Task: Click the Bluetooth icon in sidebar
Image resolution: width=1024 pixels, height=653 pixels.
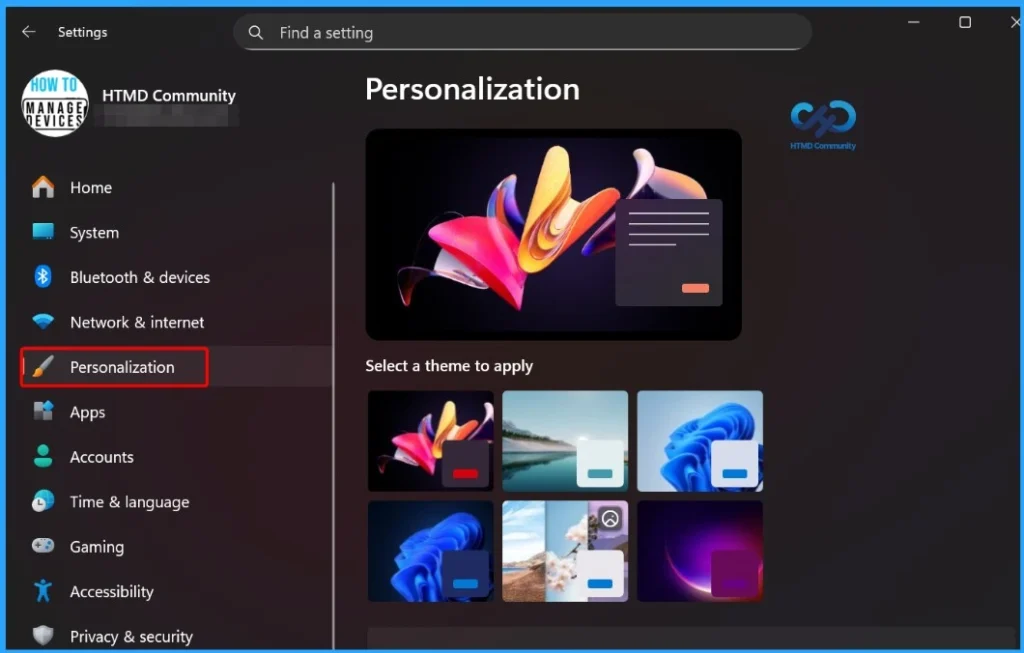Action: coord(43,277)
